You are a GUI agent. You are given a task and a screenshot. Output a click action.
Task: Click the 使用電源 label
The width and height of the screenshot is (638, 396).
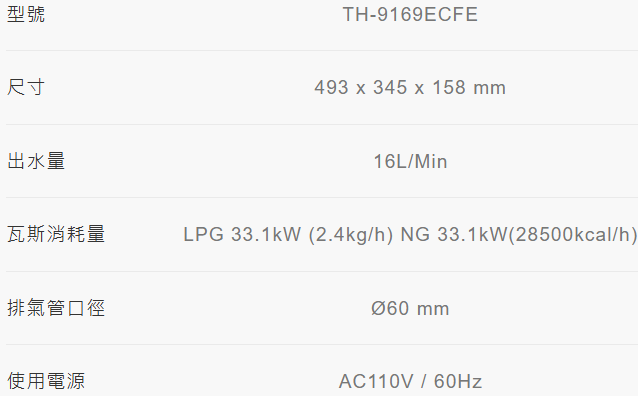[x=46, y=381]
